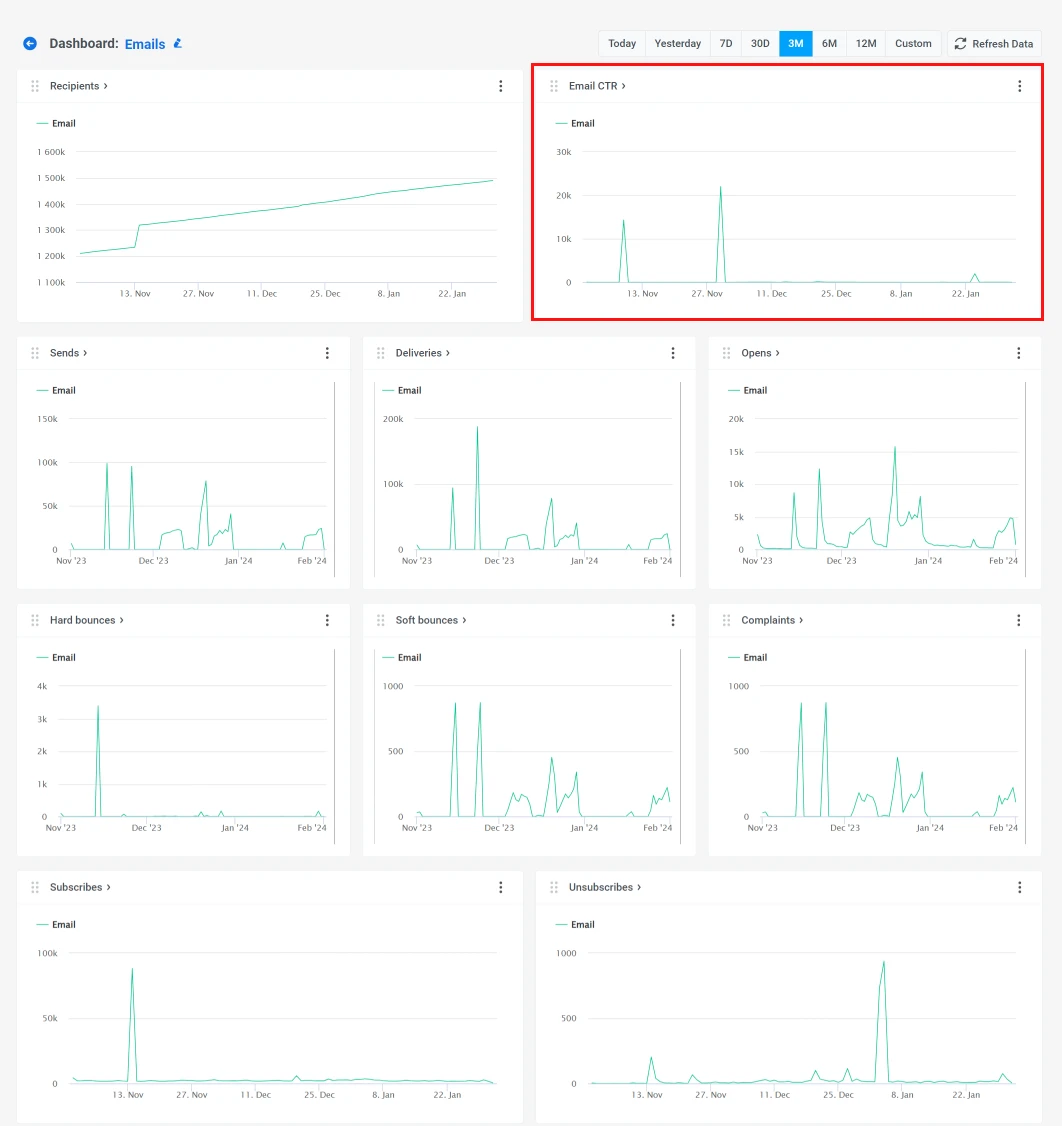Select the 12M time range tab

click(x=864, y=43)
